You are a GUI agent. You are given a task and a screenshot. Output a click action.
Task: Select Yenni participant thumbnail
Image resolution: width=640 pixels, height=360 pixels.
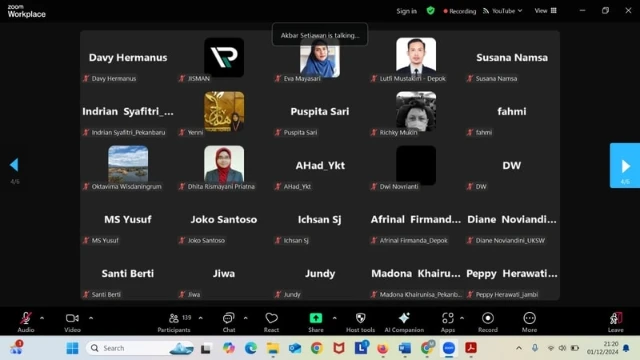click(224, 111)
